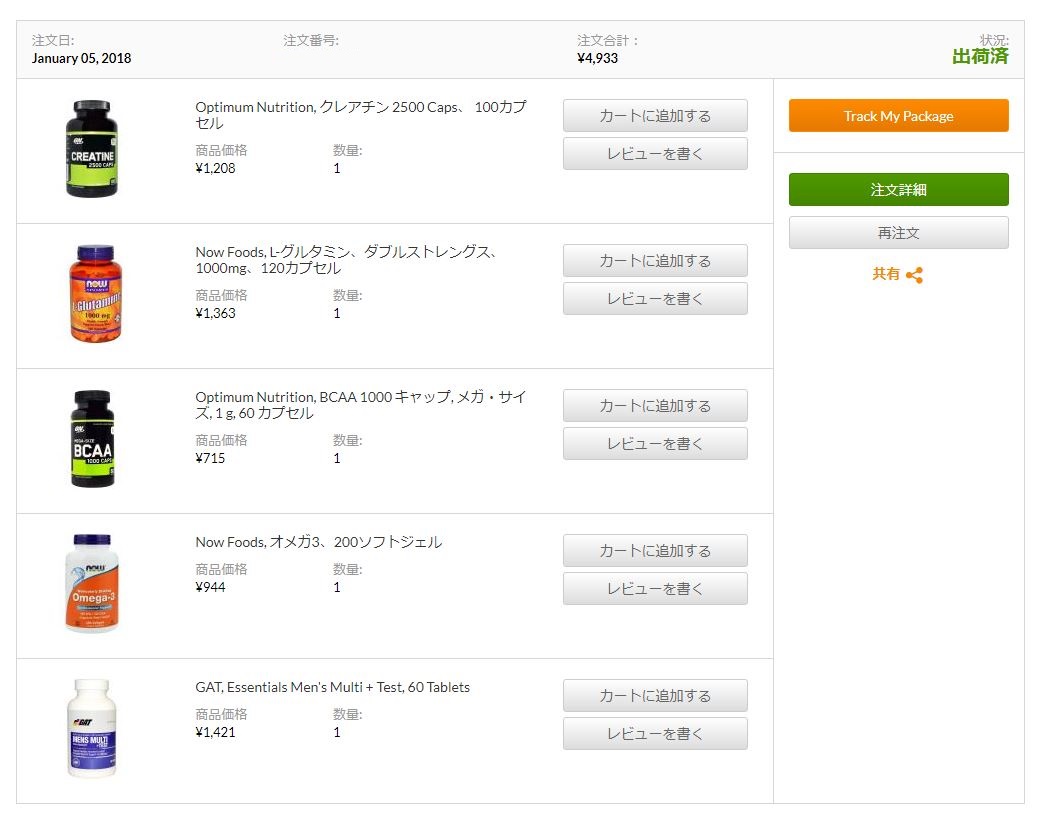Click the BCAA 1000 Caps product thumbnail
1039x813 pixels.
[92, 439]
